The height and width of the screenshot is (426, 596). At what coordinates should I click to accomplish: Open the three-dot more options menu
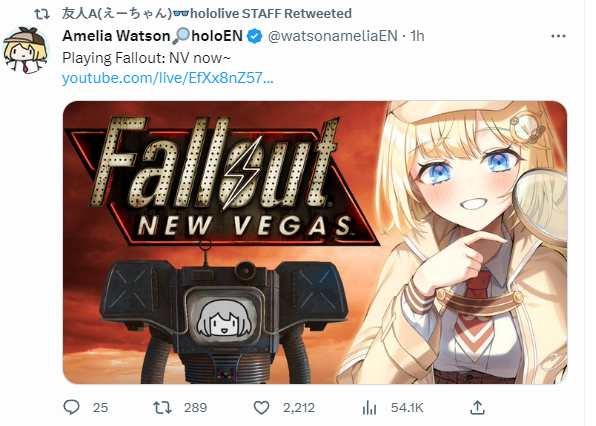(x=558, y=36)
